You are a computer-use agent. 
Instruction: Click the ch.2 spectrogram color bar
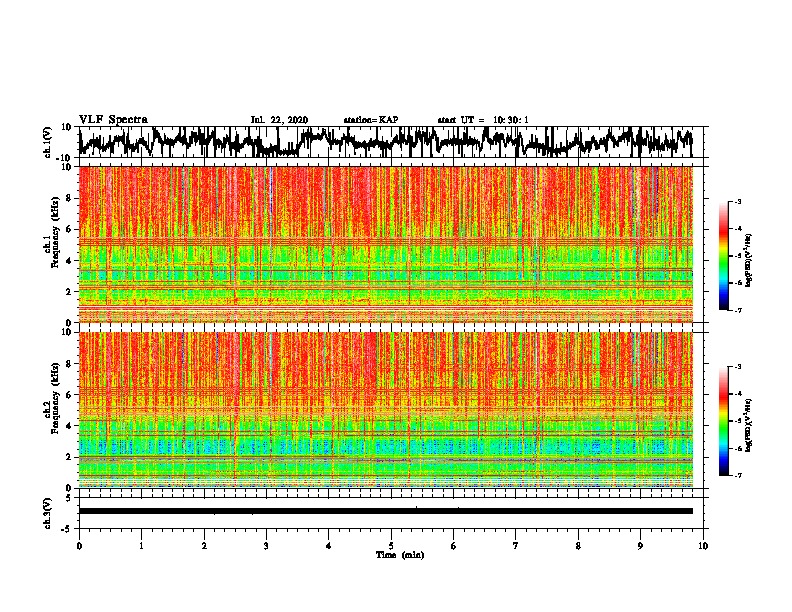pyautogui.click(x=724, y=421)
